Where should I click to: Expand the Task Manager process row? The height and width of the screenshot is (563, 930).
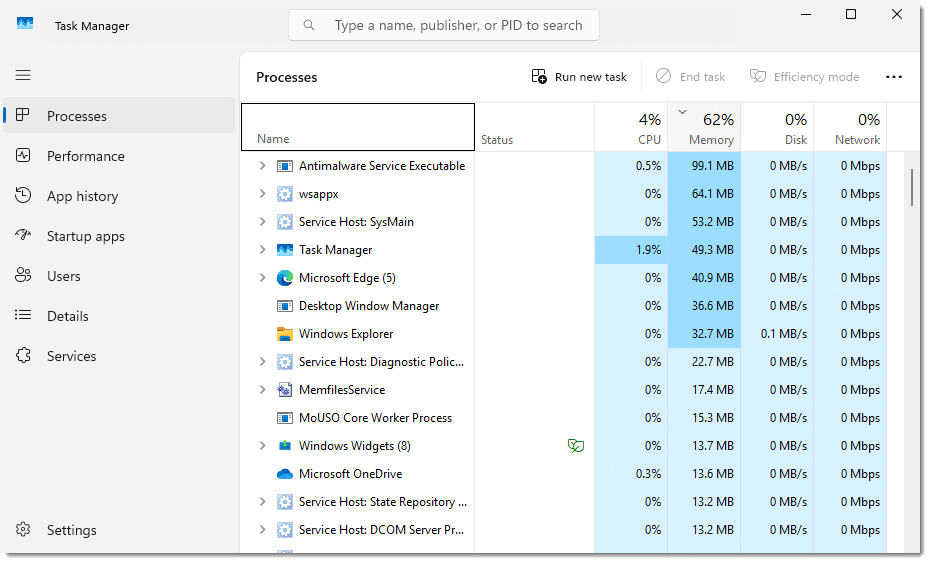click(x=262, y=249)
